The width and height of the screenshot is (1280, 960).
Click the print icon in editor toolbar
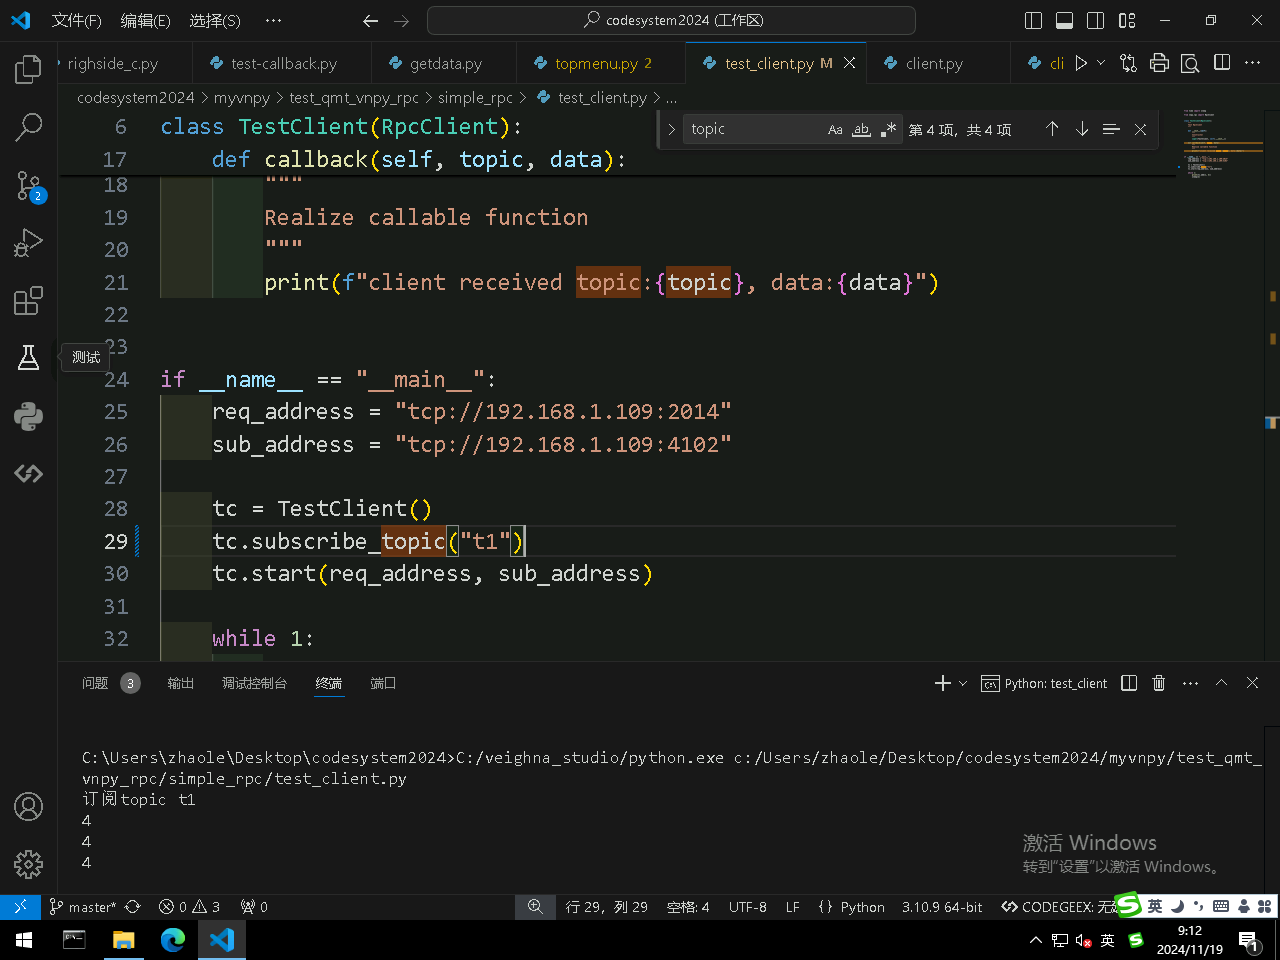point(1159,63)
